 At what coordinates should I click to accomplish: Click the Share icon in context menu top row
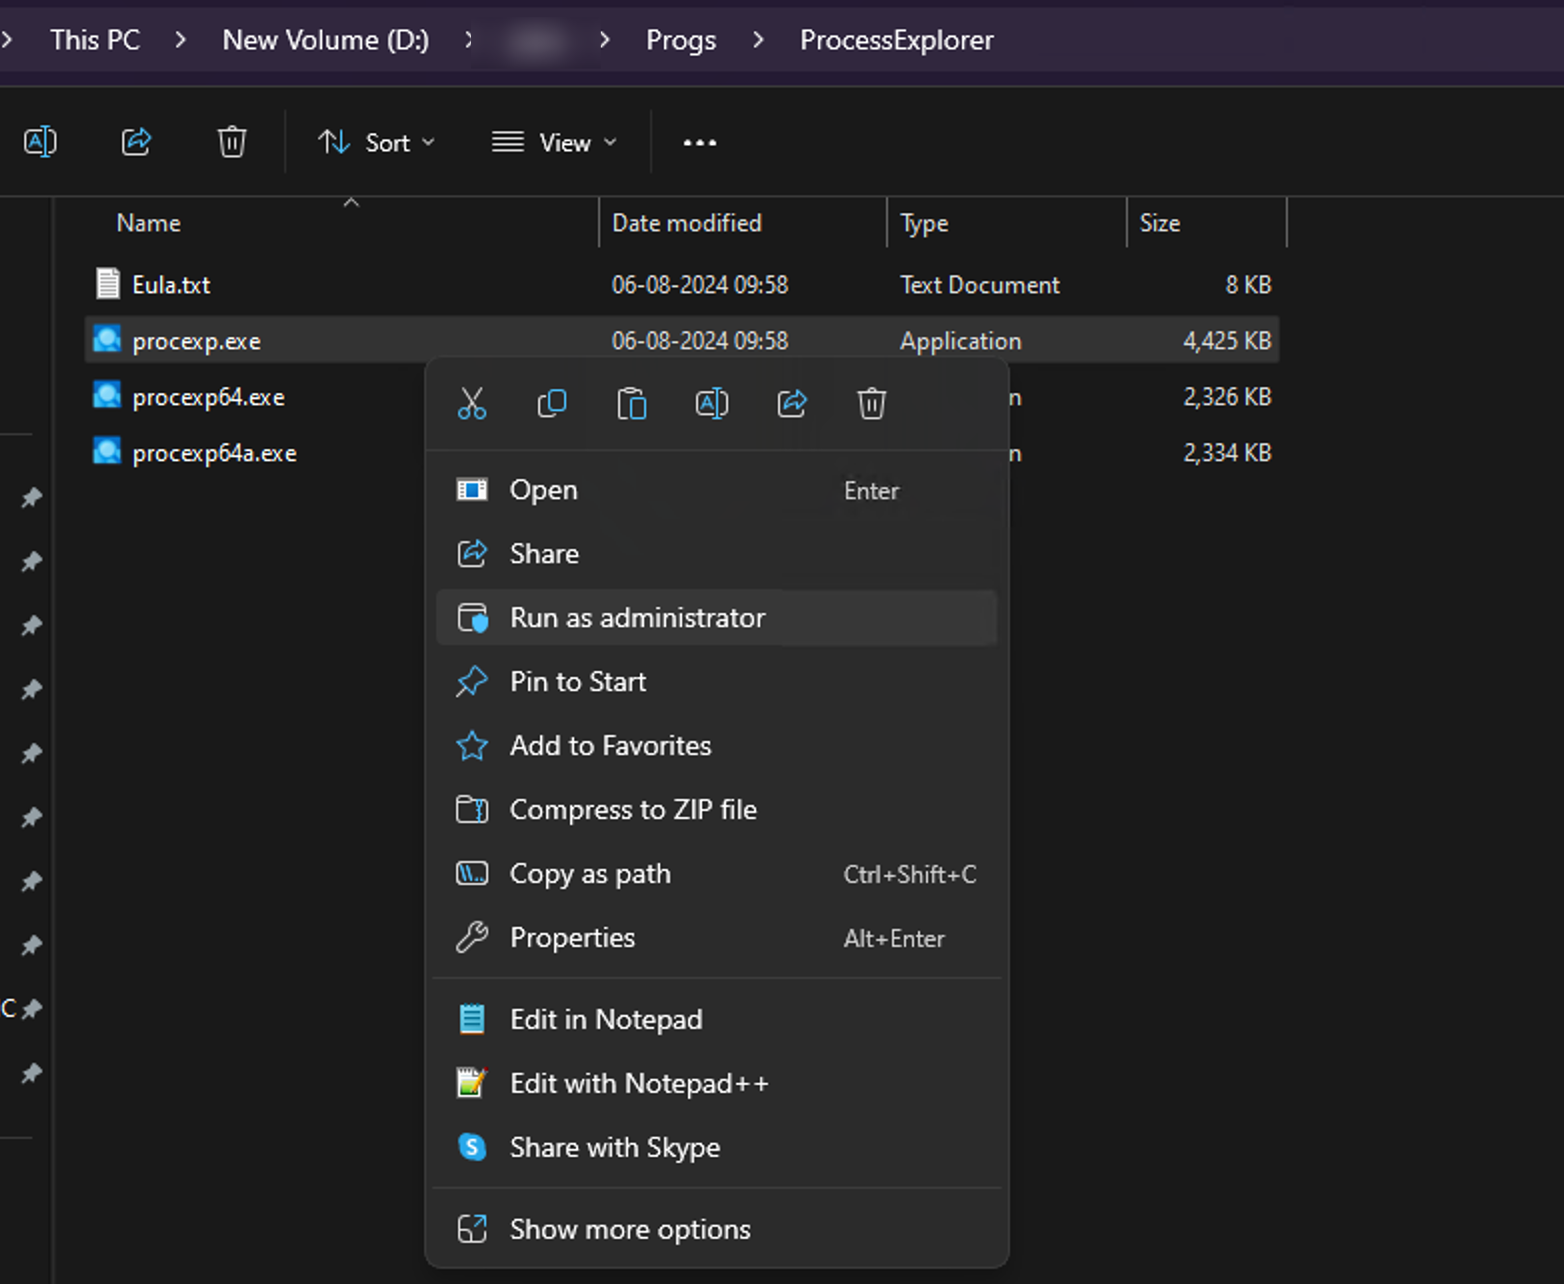pos(792,404)
